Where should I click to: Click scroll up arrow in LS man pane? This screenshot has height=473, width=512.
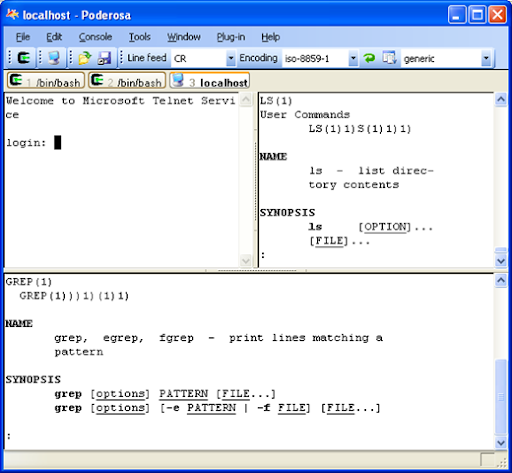[501, 99]
